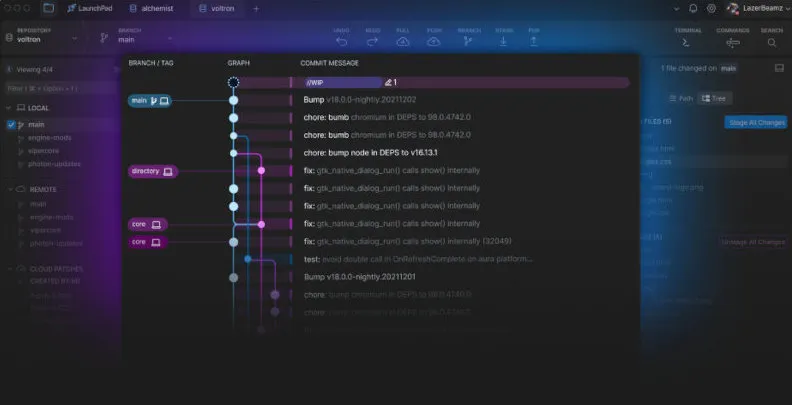Click the laptop icon on the directory label
Screen dimensions: 792x405
(x=168, y=172)
